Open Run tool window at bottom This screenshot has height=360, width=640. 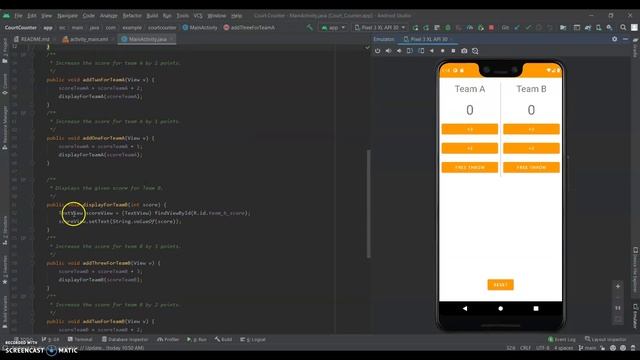pyautogui.click(x=197, y=339)
